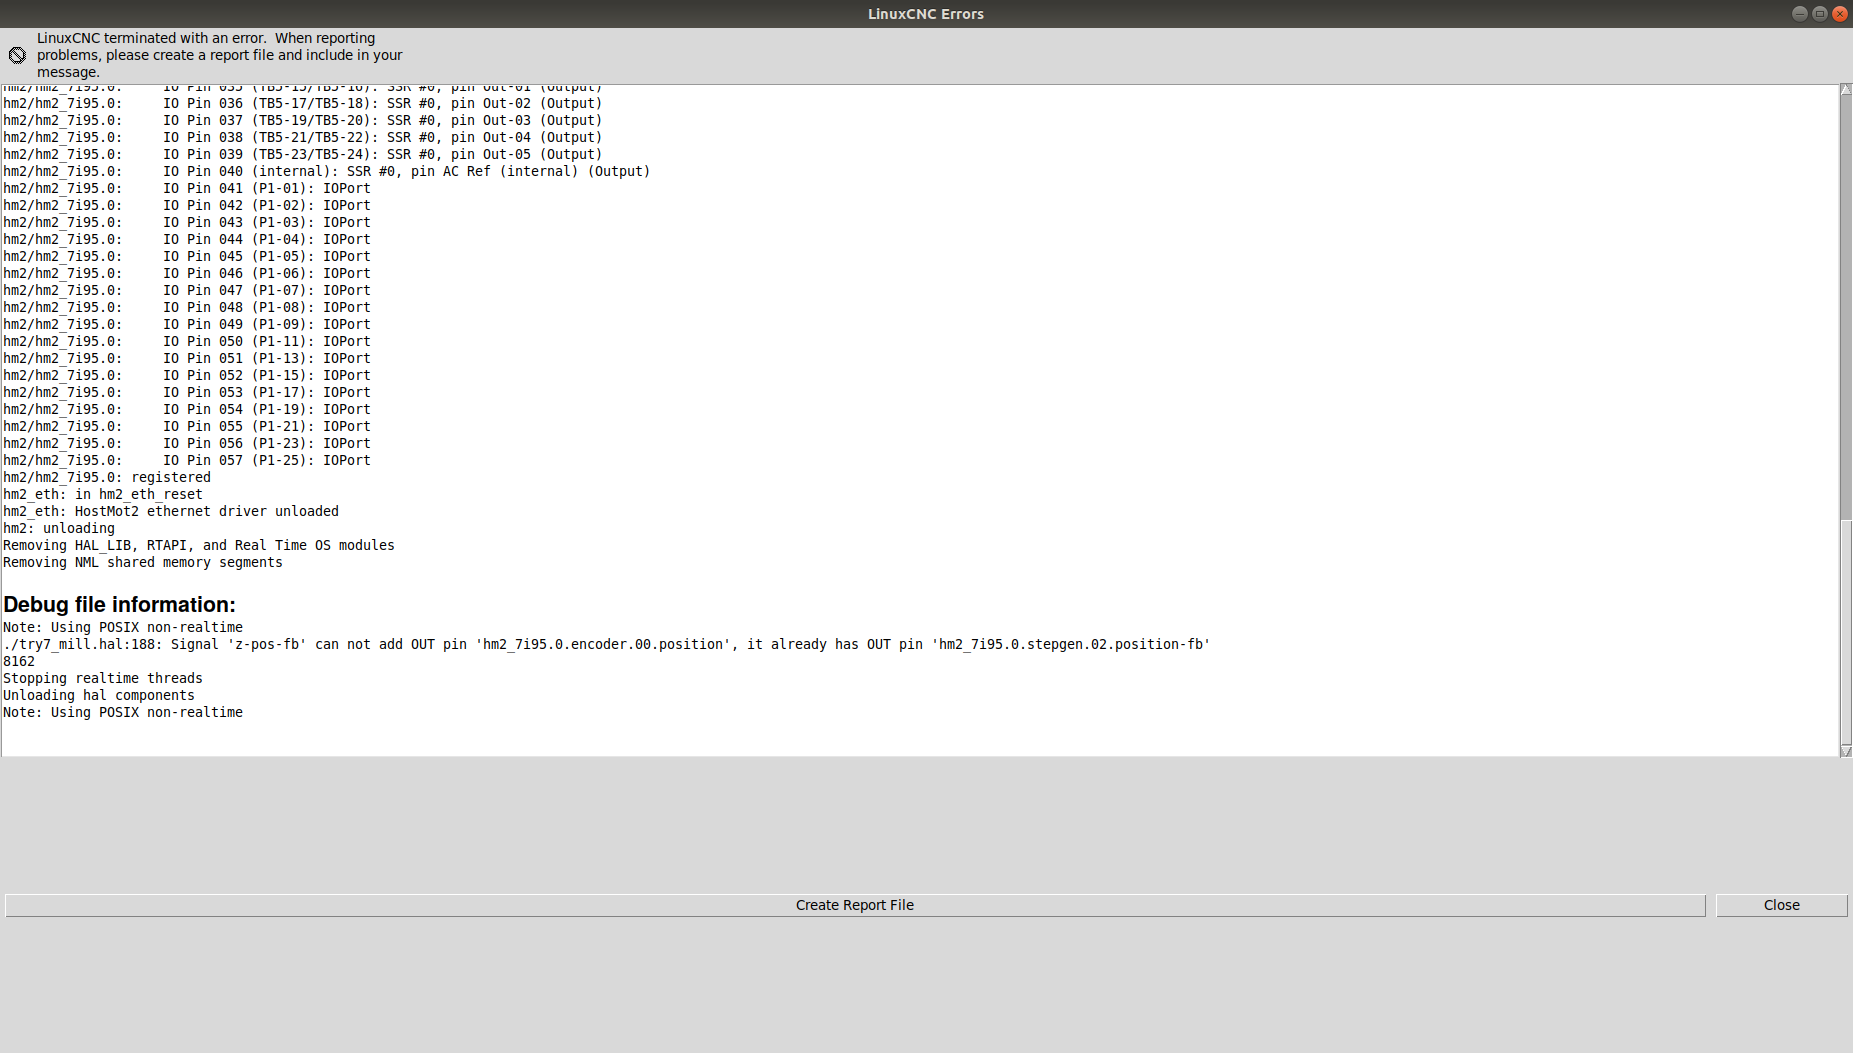1853x1053 pixels.
Task: Click 'hm2_eth: in hm2_eth_reset' line
Action: pos(103,494)
